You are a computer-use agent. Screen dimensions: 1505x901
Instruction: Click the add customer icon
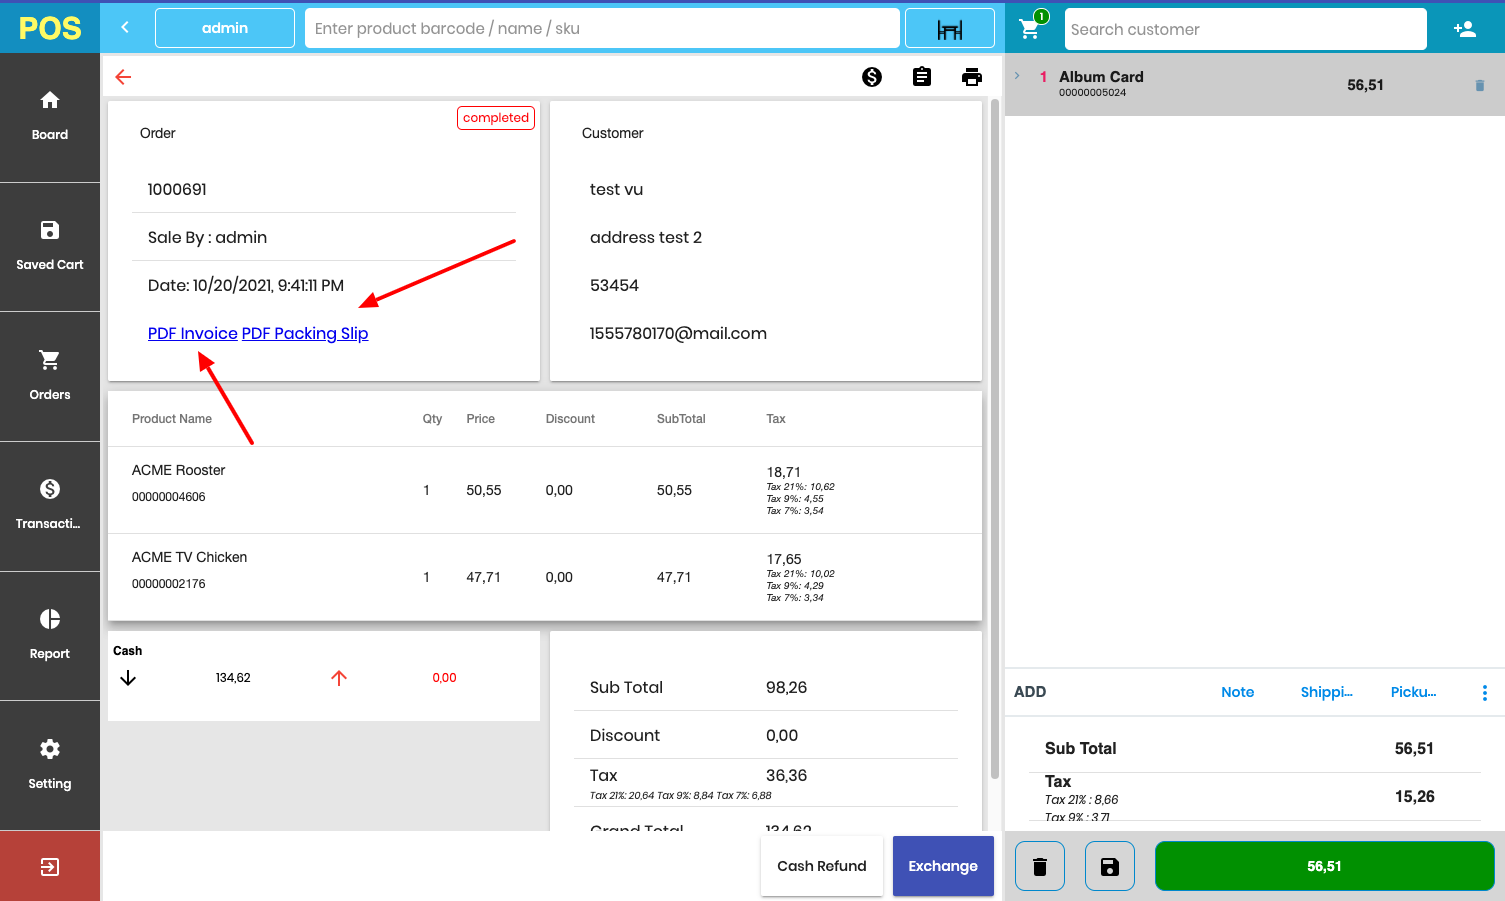coord(1465,29)
